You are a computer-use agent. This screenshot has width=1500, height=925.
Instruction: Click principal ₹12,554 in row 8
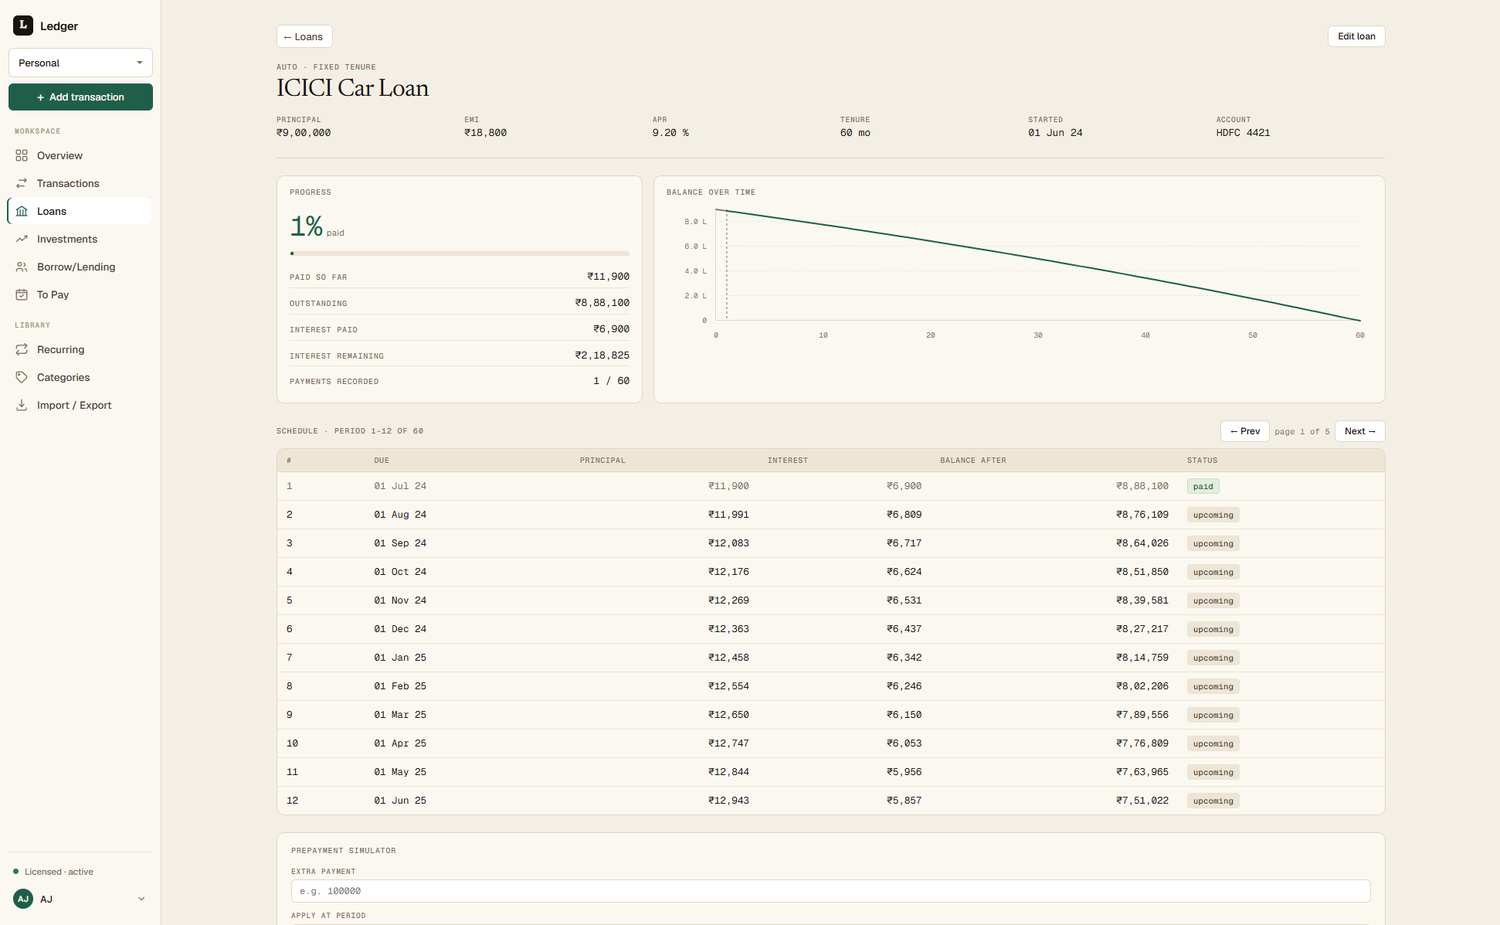[728, 687]
